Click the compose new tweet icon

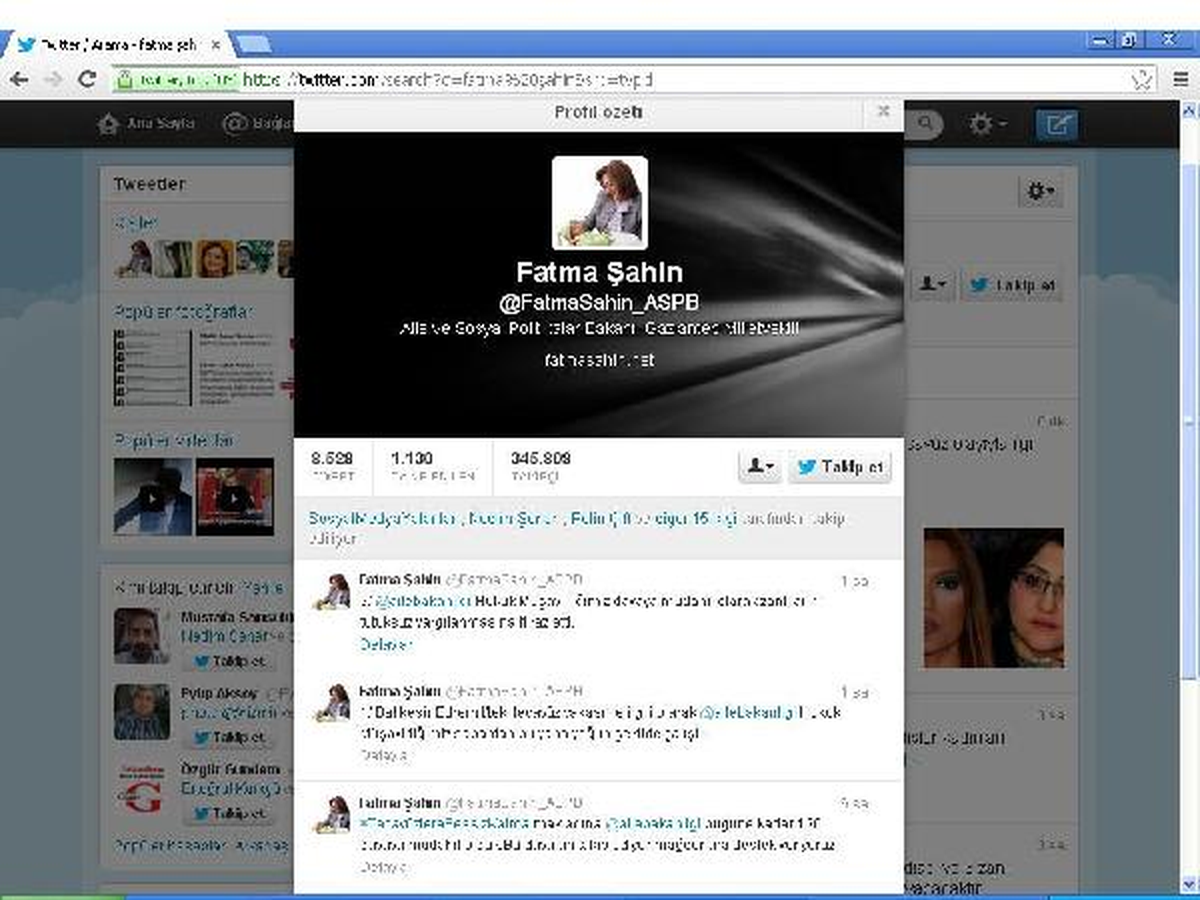[x=1056, y=125]
